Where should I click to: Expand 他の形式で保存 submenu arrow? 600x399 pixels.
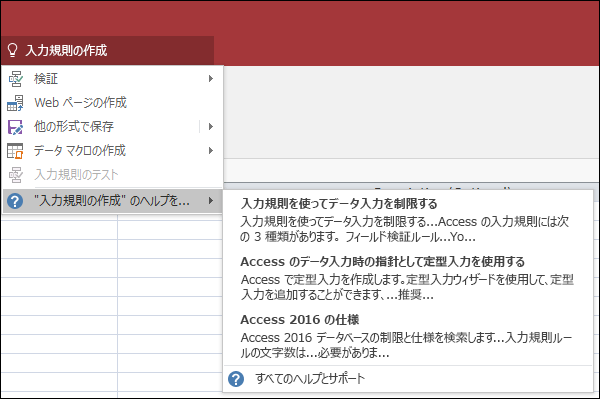tap(210, 127)
